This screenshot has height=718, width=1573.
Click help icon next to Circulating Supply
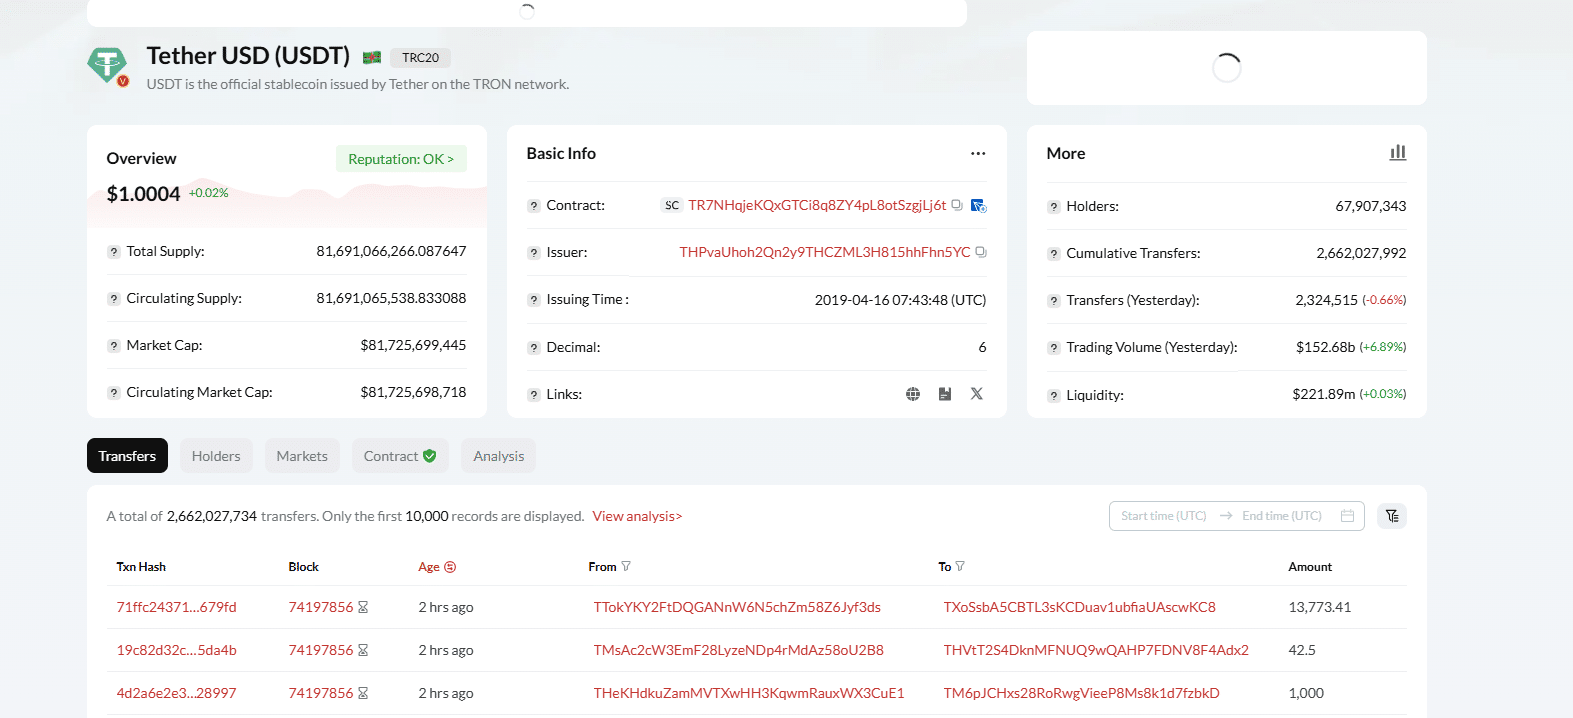coord(114,299)
